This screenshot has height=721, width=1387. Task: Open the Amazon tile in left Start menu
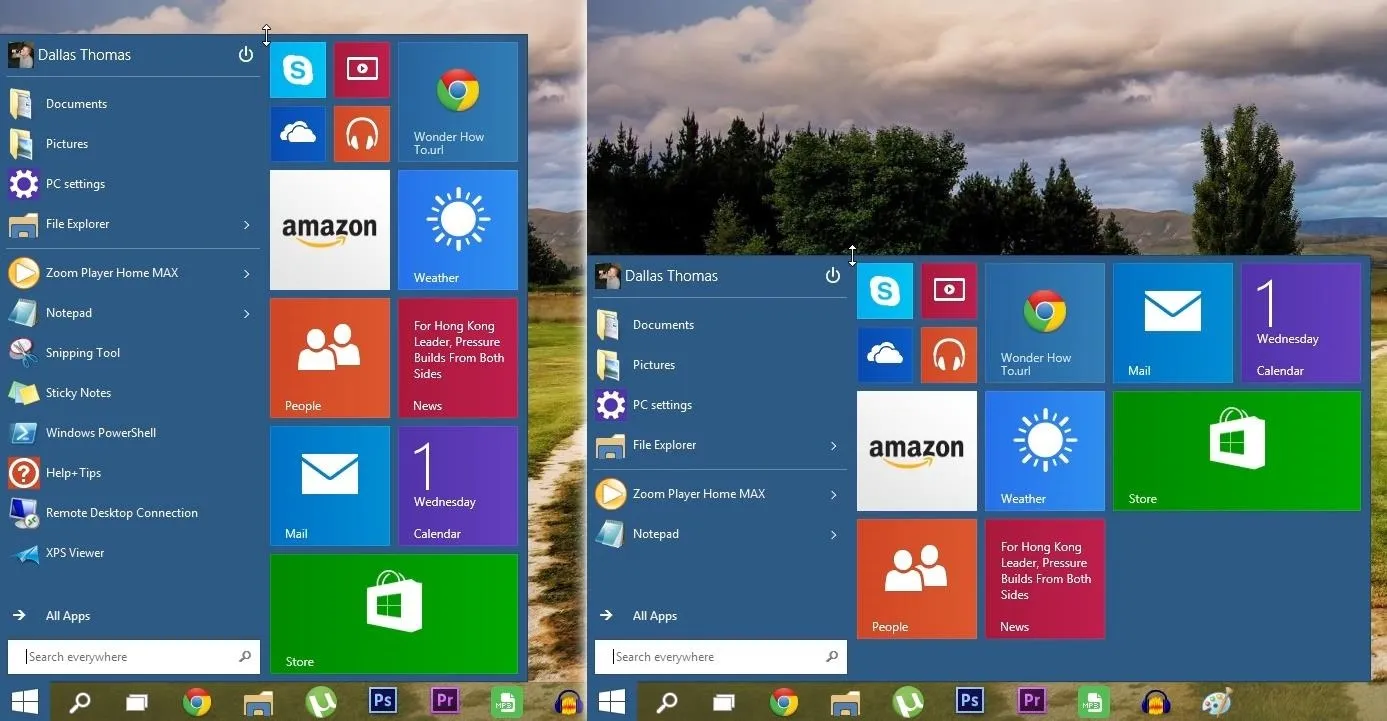[x=330, y=230]
